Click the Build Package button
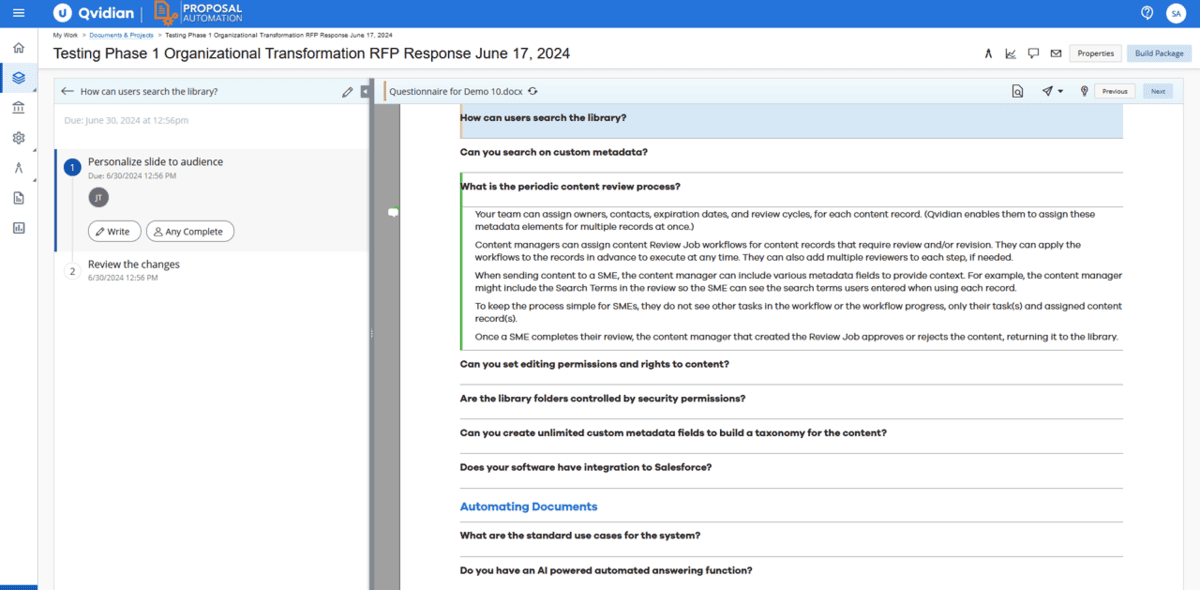Screen dimensions: 1200x590 tap(1158, 53)
